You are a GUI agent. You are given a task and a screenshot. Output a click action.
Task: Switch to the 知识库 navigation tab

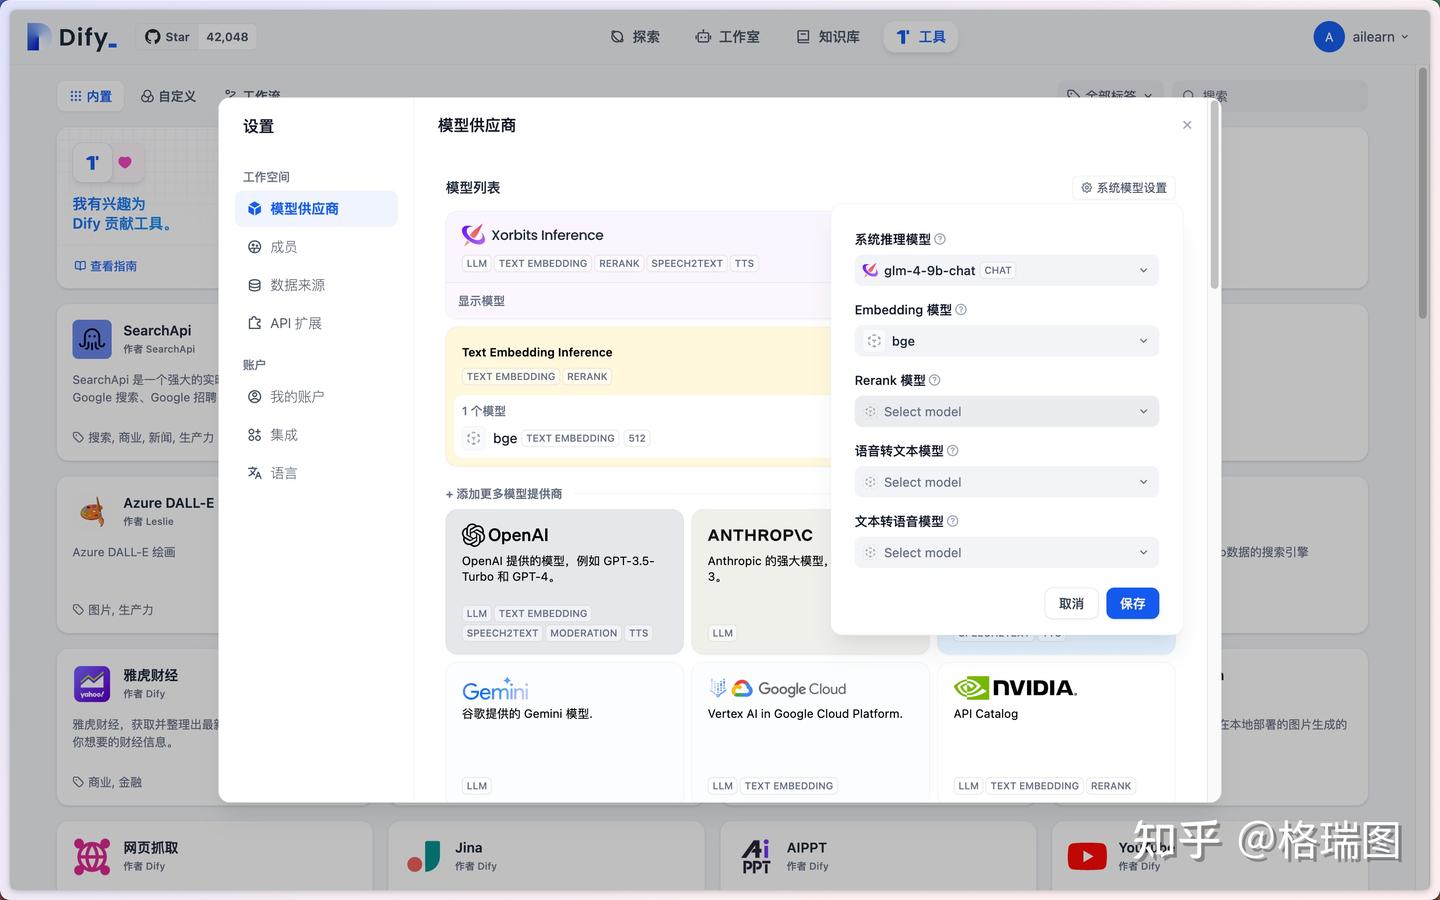(828, 36)
